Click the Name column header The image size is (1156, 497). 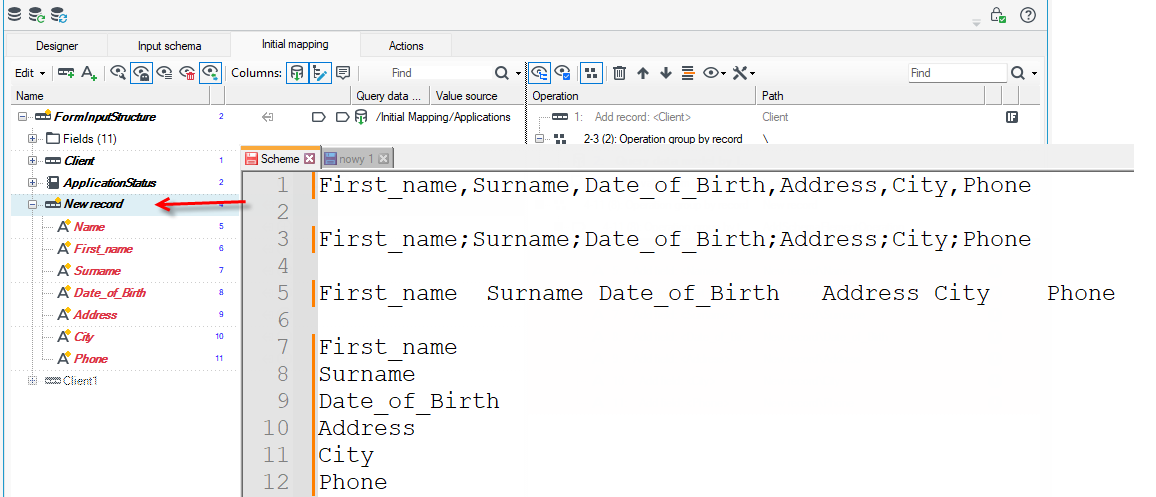tap(111, 96)
